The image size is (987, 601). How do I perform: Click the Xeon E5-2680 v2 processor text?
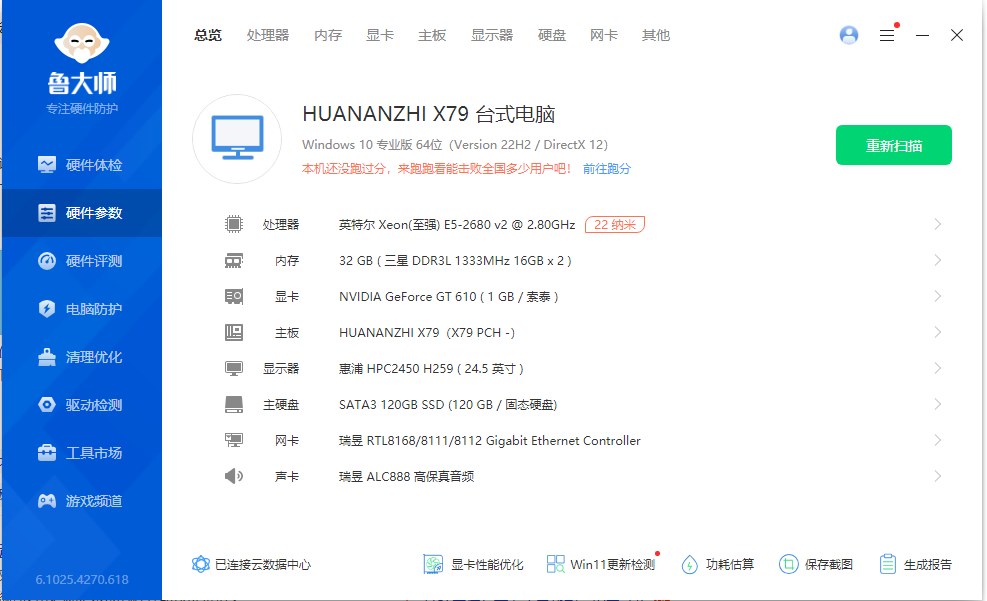(457, 225)
